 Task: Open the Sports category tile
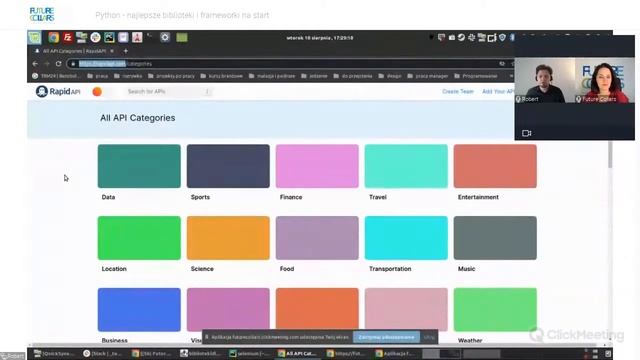228,166
